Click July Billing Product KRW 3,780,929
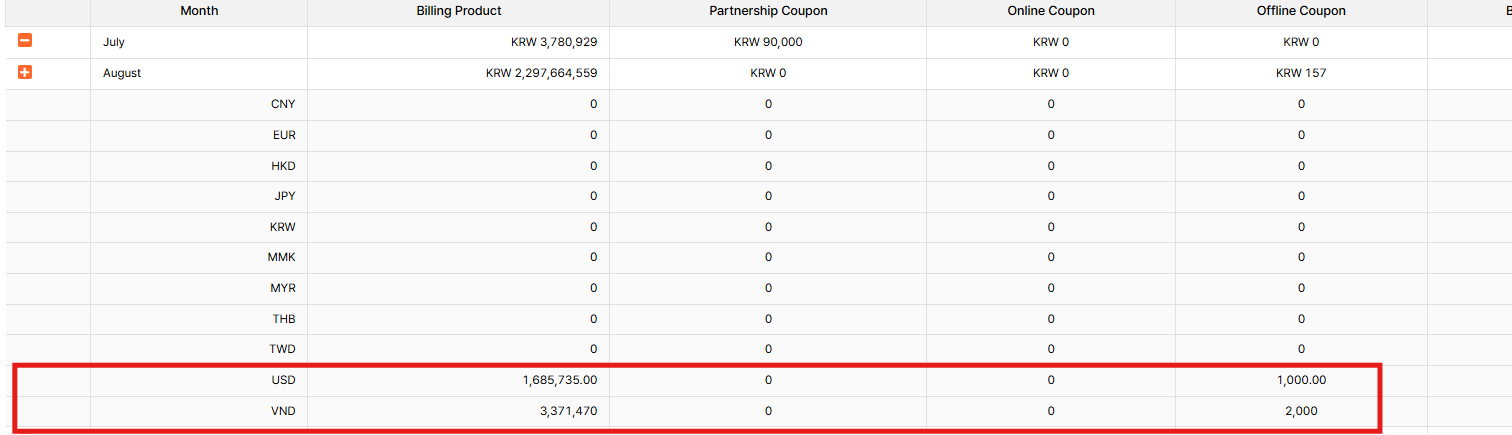1512x435 pixels. click(x=553, y=42)
